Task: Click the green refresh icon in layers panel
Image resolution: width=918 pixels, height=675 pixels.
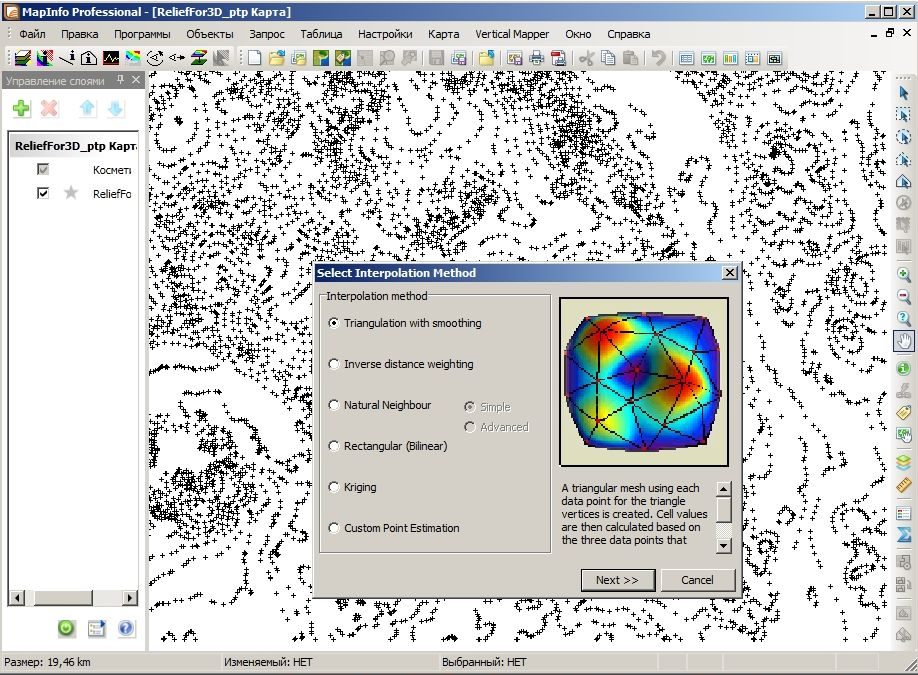Action: [66, 629]
